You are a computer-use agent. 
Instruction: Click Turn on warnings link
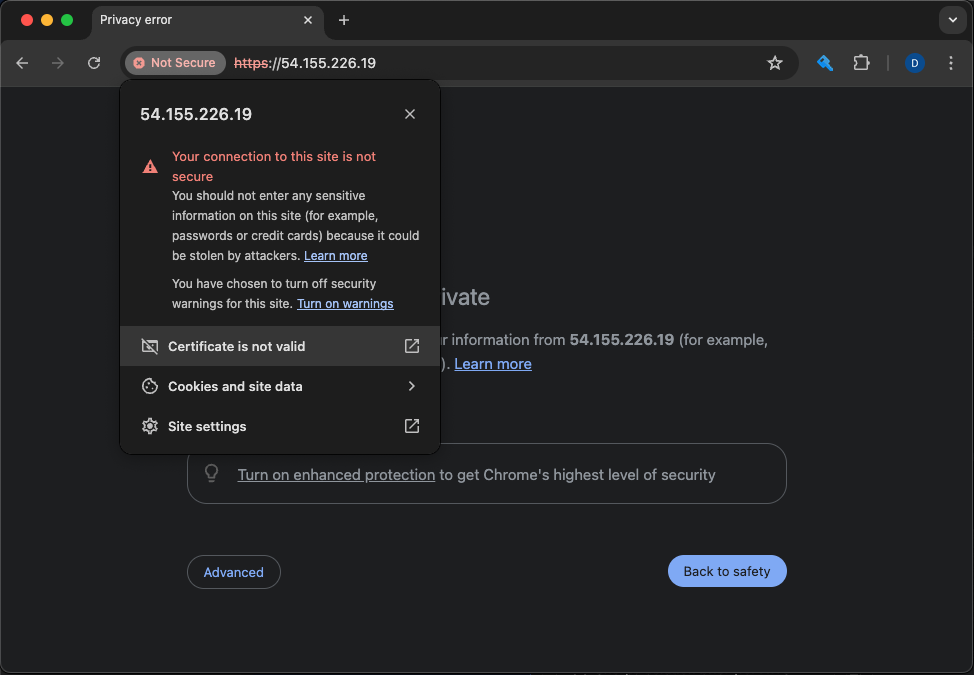[345, 304]
